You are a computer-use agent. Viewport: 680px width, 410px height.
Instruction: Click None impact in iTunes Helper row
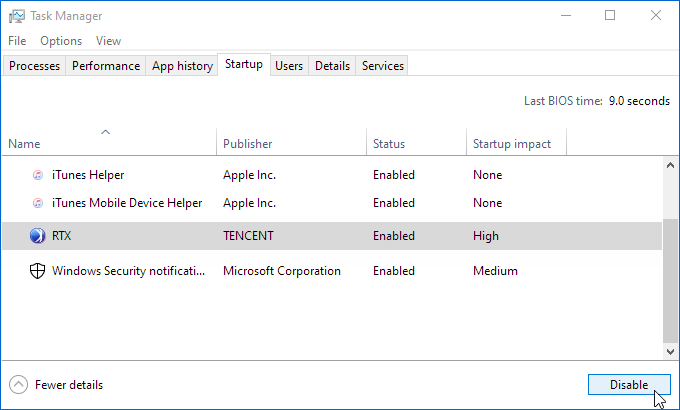pos(487,175)
